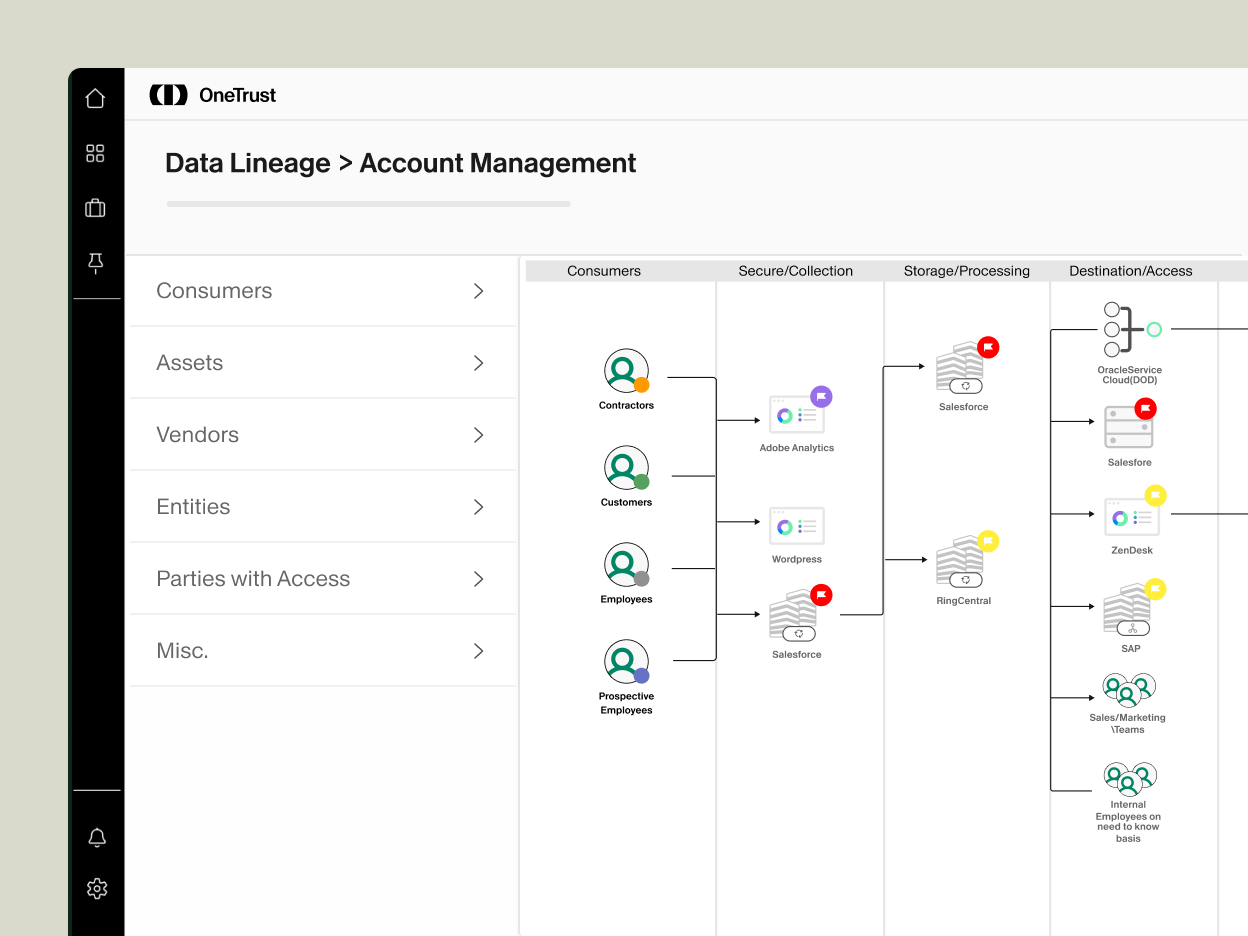Click the Data Lineage breadcrumb link
Screen dimensions: 1248x936
[248, 163]
